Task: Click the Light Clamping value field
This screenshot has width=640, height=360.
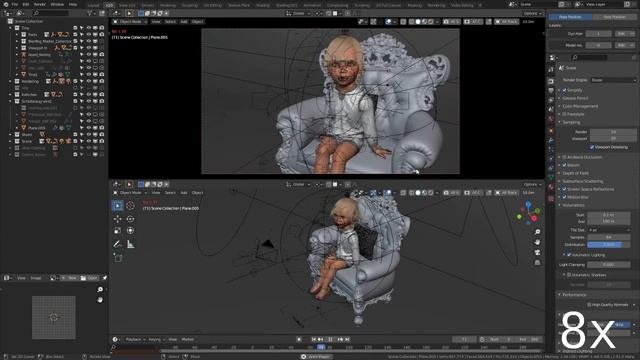Action: tap(608, 264)
